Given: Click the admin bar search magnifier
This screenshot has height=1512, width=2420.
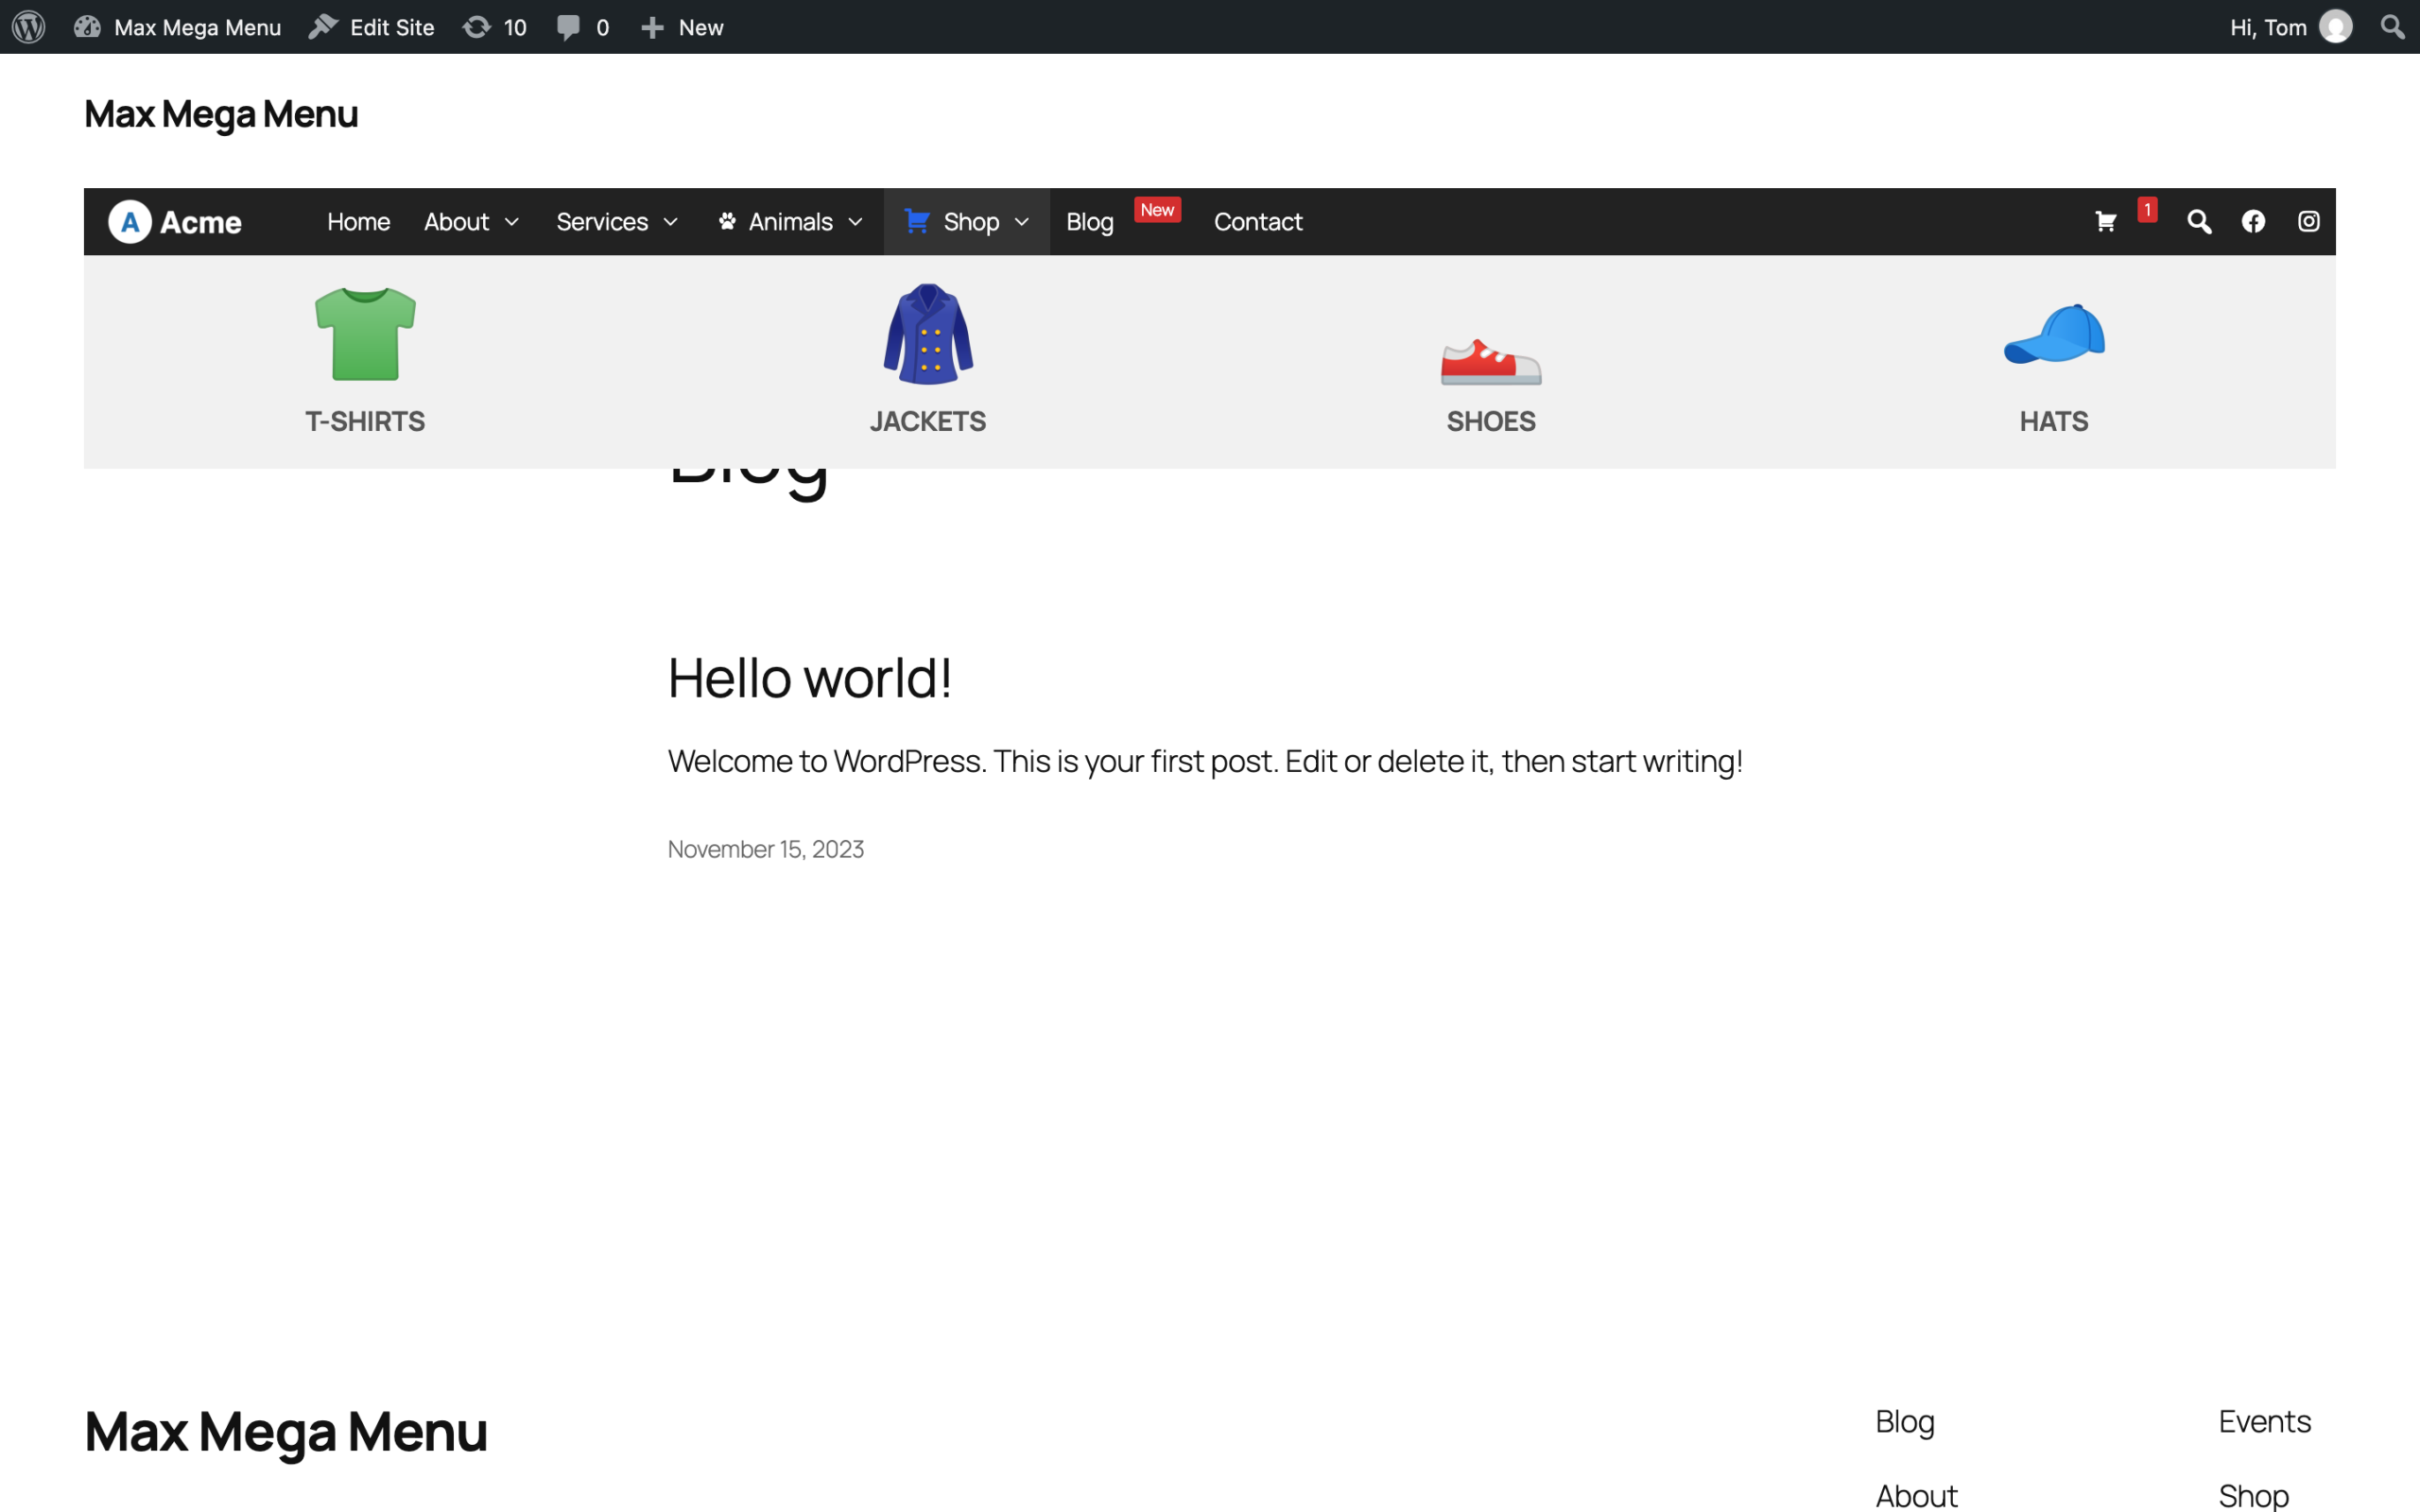Looking at the screenshot, I should 2392,27.
